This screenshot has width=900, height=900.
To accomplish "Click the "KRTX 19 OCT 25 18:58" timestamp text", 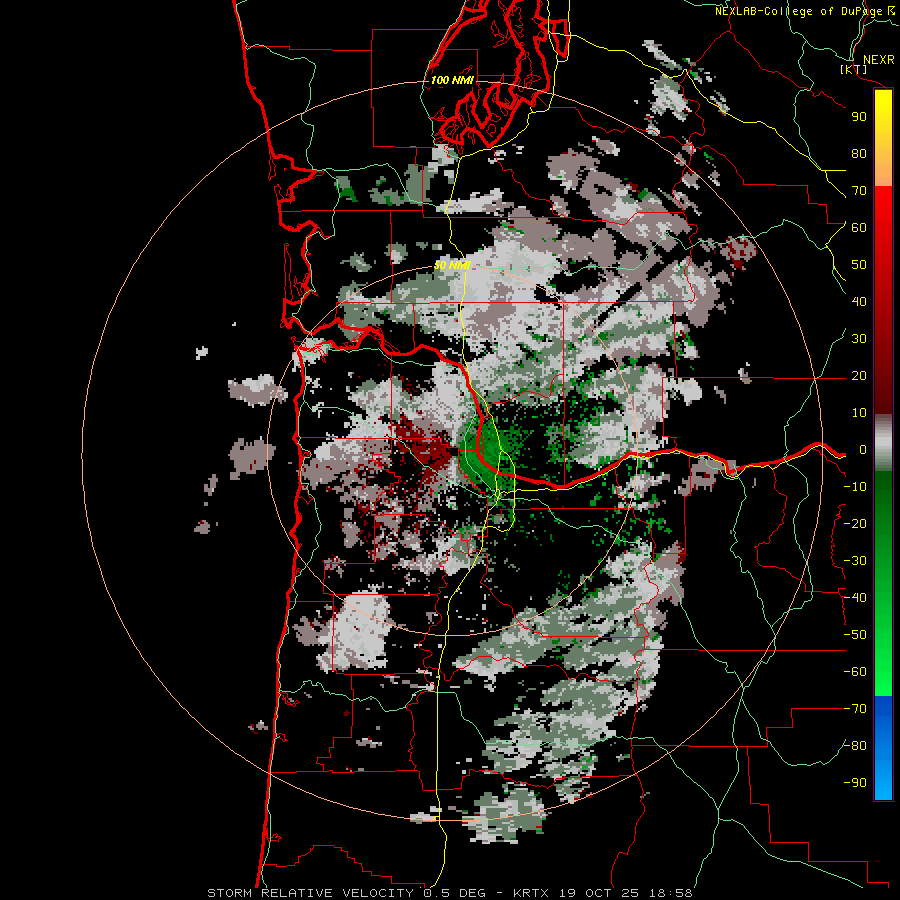I will coord(603,893).
